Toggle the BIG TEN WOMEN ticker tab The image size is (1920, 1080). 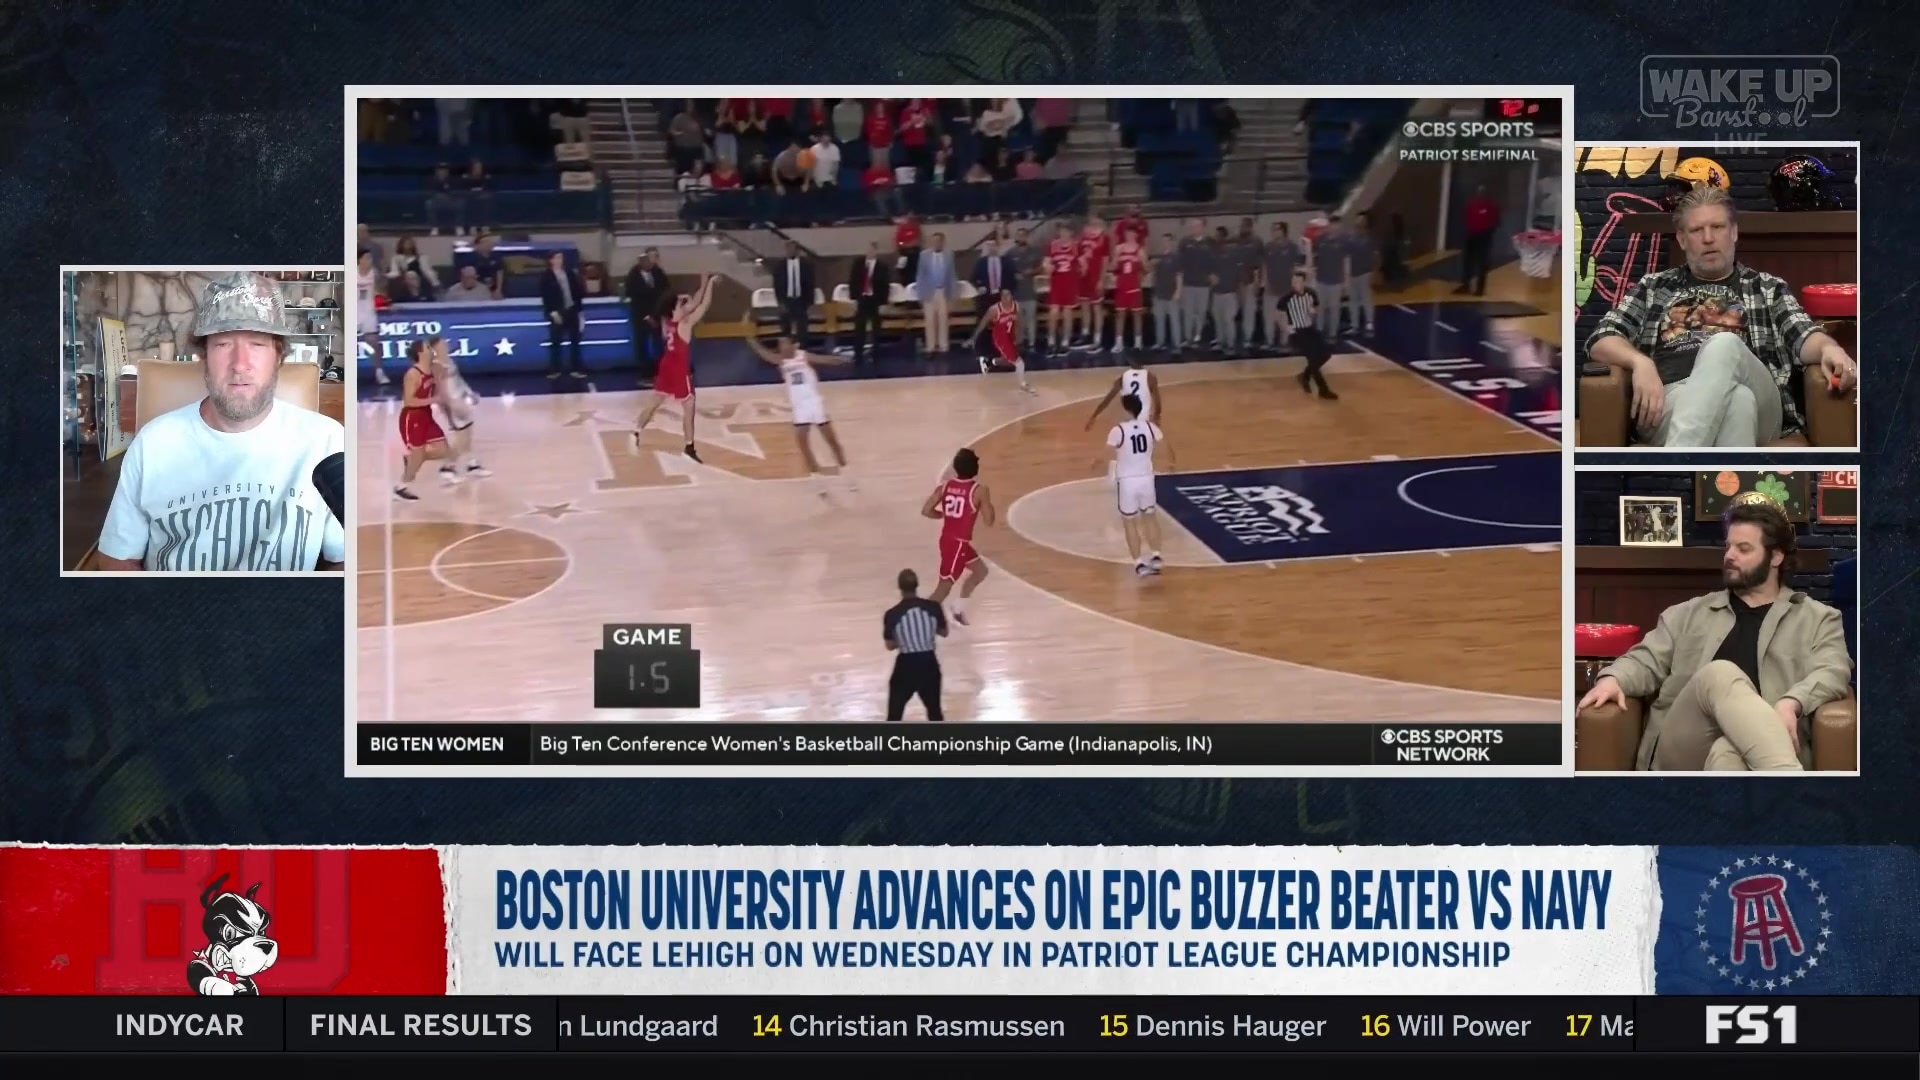pyautogui.click(x=436, y=745)
